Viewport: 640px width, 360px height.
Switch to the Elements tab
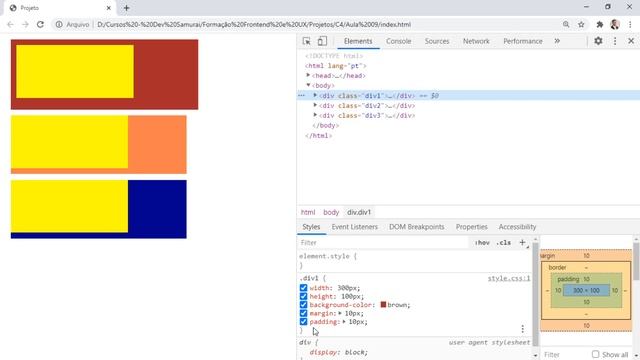click(x=358, y=41)
